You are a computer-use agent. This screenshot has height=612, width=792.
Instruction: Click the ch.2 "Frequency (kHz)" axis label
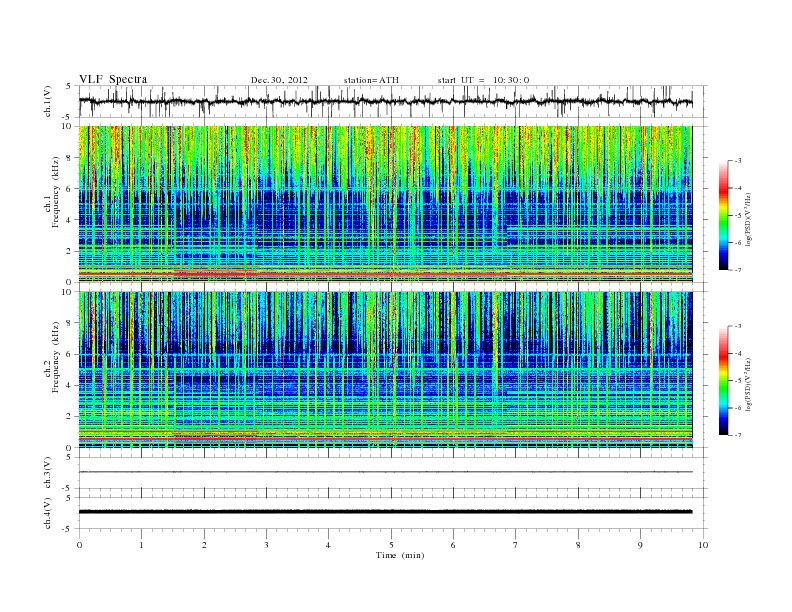point(56,357)
